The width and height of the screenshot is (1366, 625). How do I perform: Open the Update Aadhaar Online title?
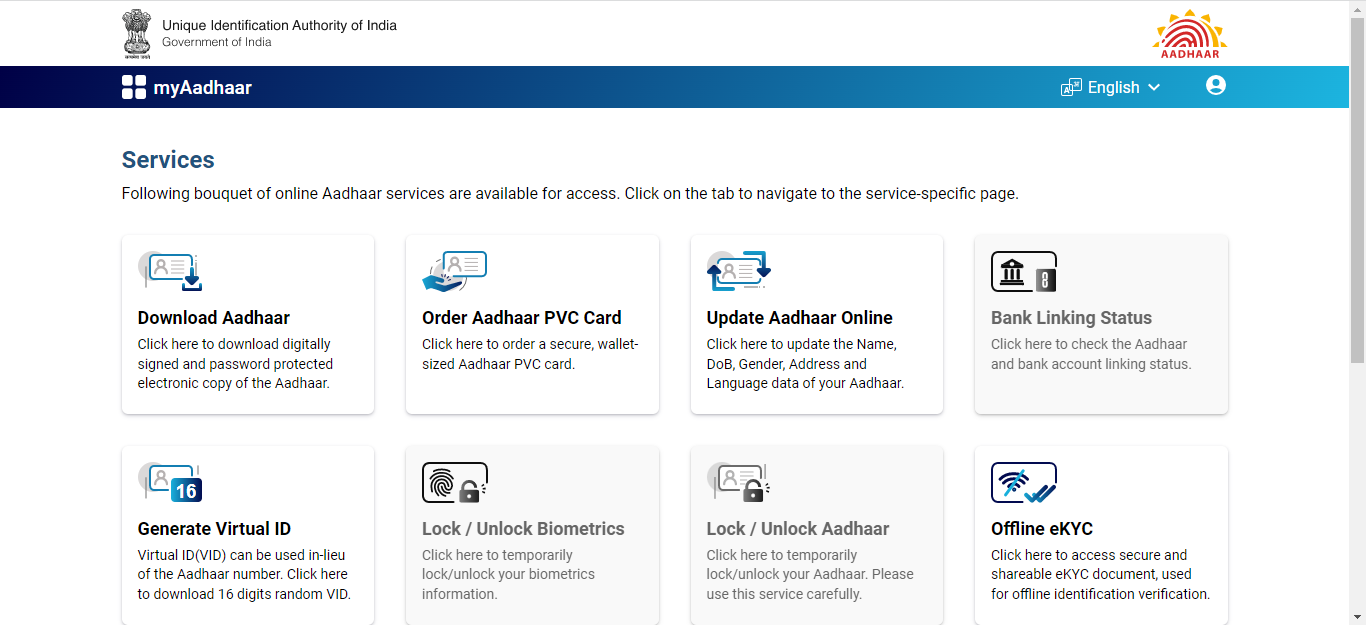click(x=800, y=318)
